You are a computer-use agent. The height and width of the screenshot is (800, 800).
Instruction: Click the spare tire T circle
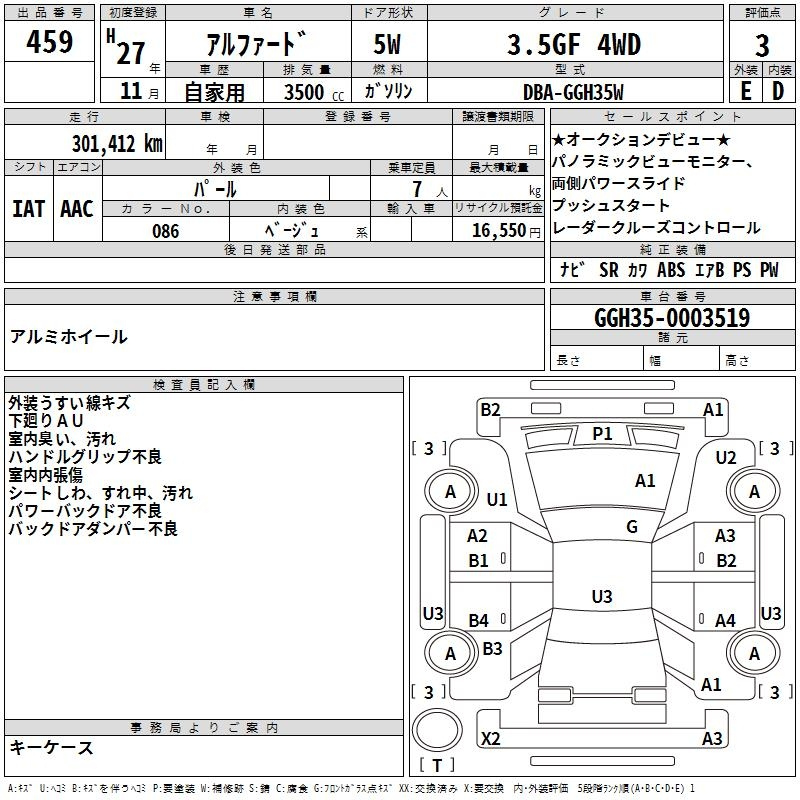437,730
